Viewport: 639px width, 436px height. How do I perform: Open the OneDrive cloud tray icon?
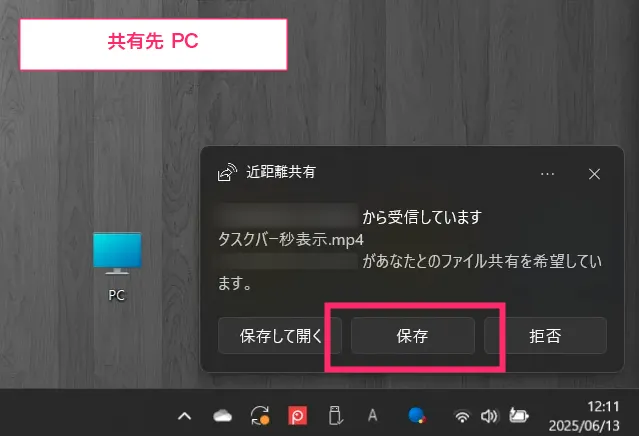coord(223,416)
